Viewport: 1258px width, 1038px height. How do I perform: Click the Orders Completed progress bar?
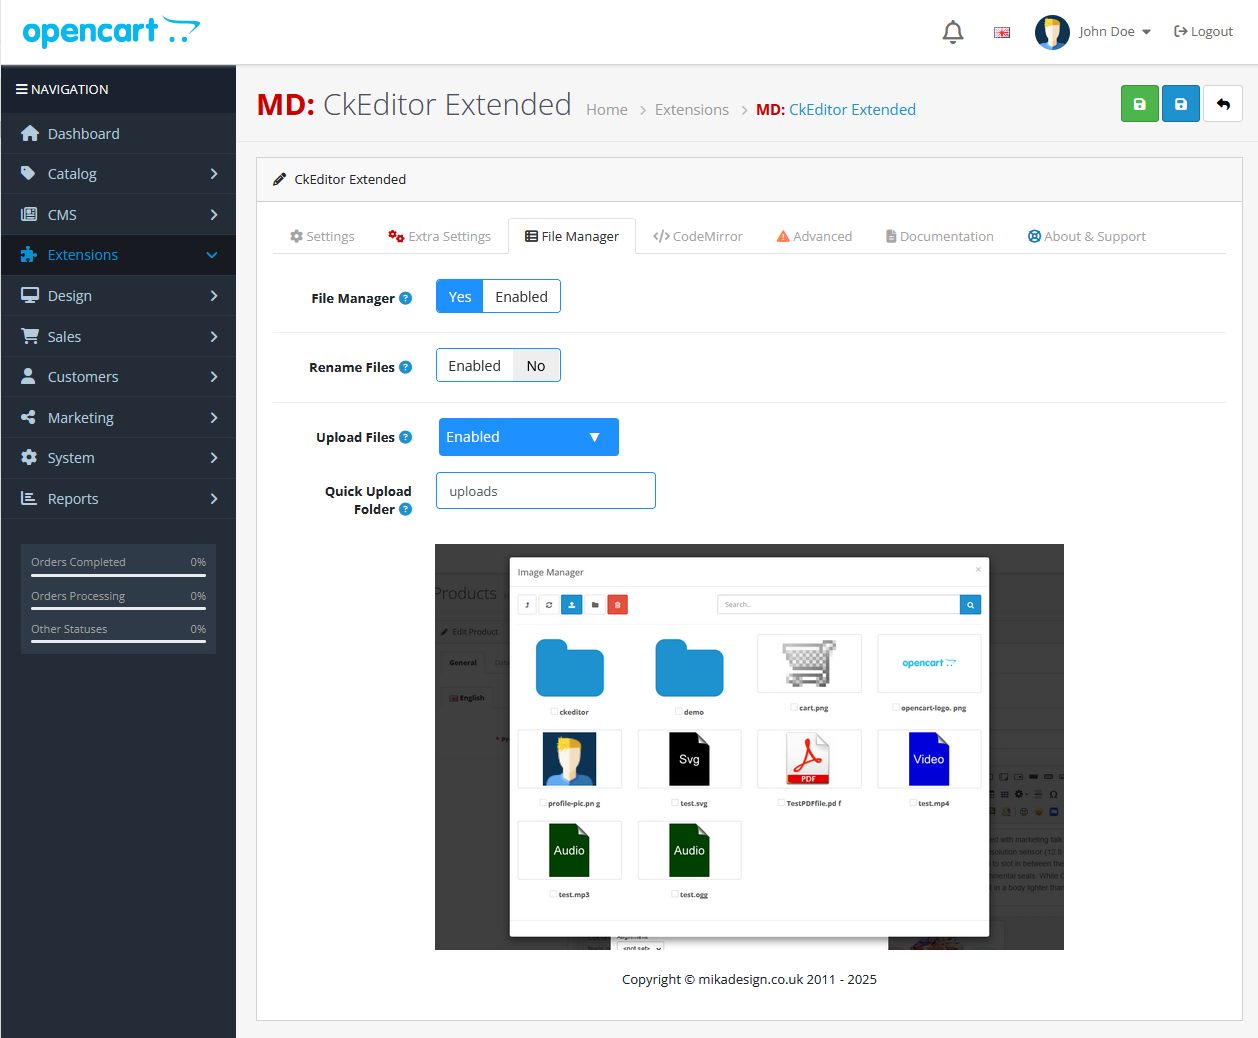click(x=118, y=575)
